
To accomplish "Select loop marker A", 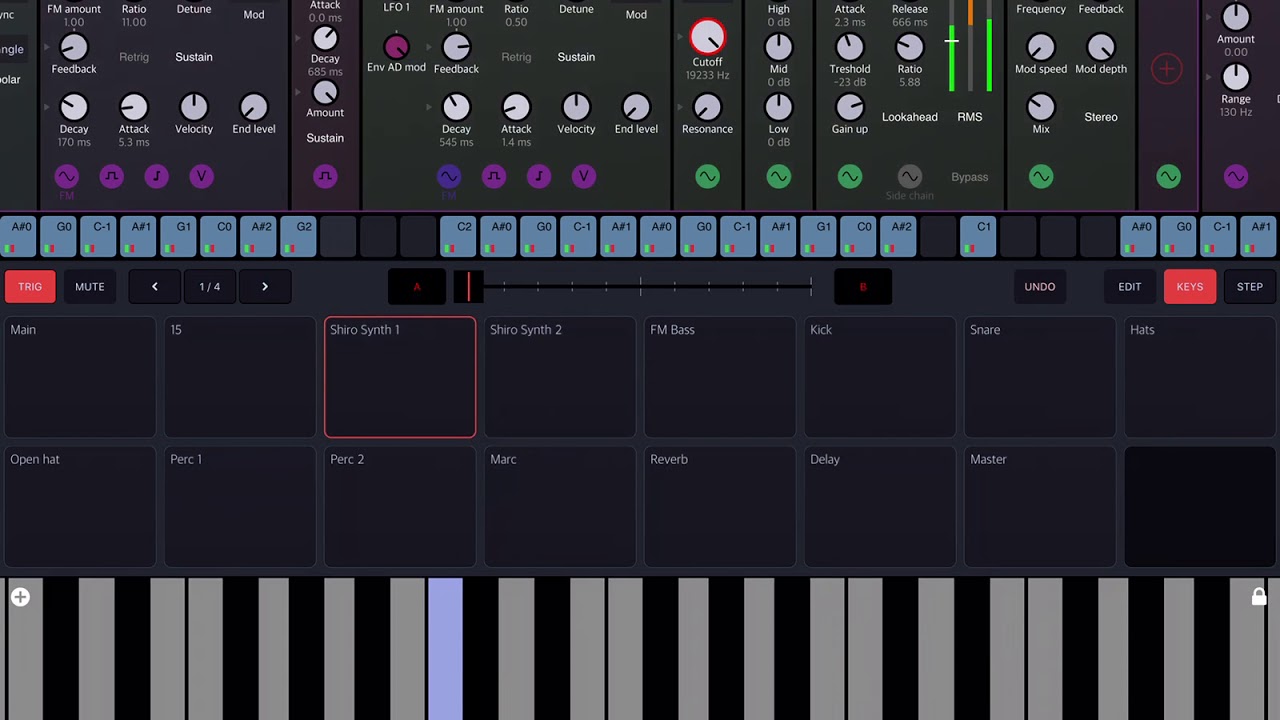I will click(x=417, y=287).
